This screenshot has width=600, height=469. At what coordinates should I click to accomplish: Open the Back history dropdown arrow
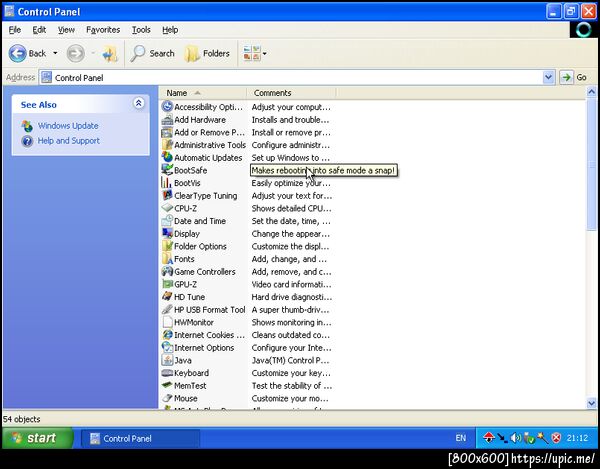coord(55,53)
